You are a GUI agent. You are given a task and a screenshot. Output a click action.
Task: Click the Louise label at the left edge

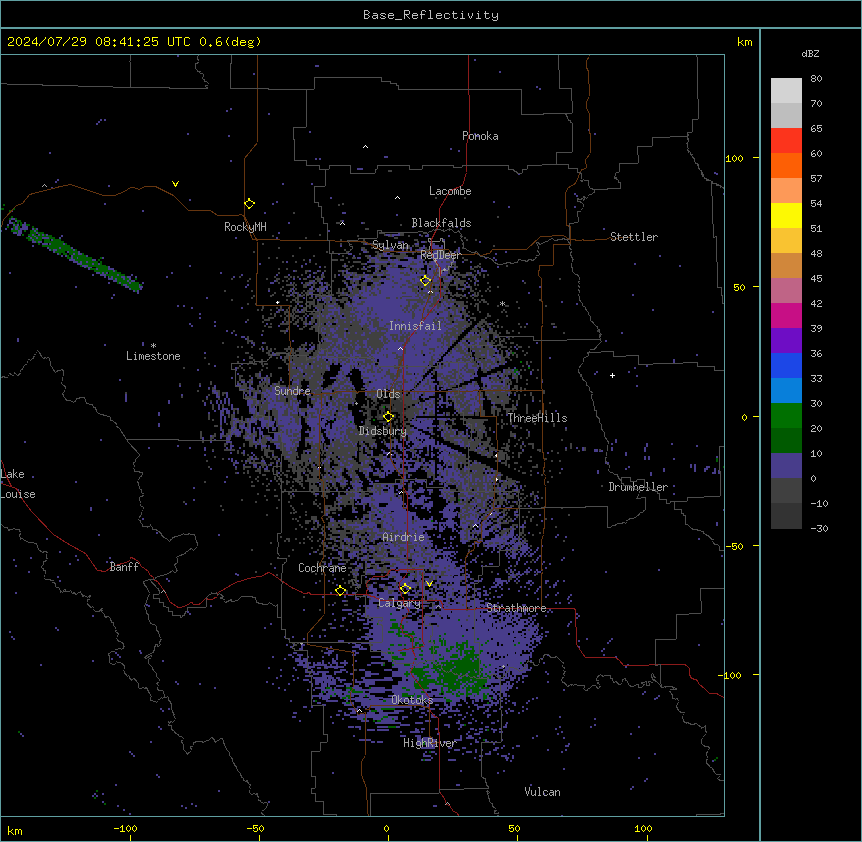click(x=18, y=494)
